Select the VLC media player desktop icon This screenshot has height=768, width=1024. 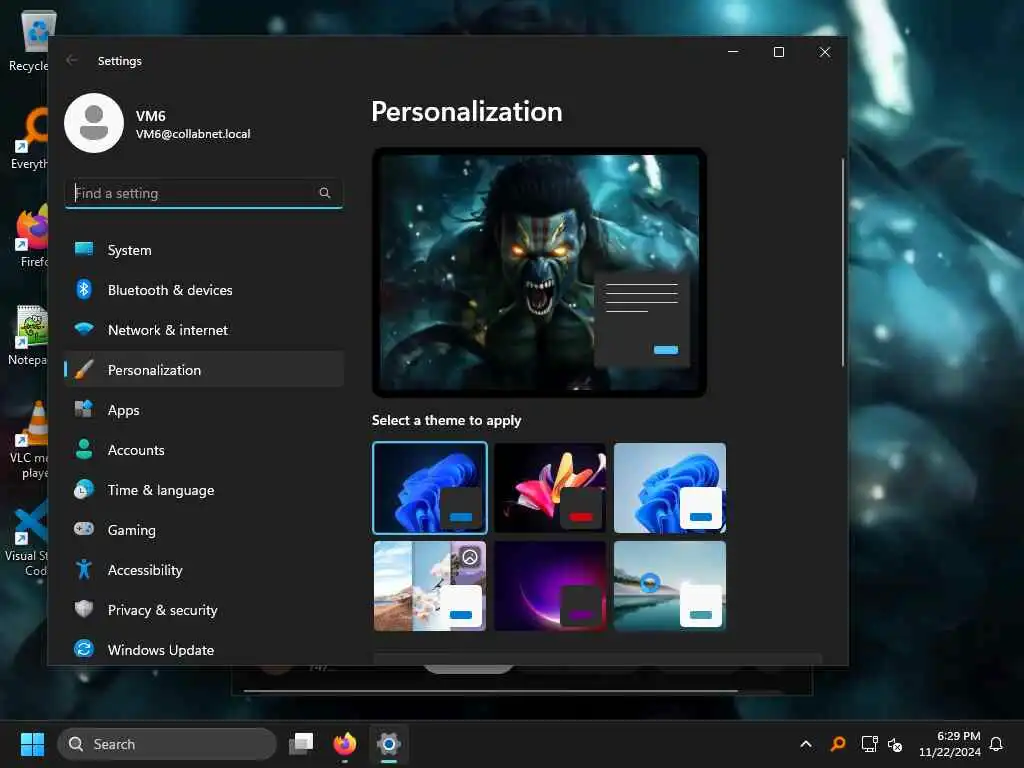point(29,441)
